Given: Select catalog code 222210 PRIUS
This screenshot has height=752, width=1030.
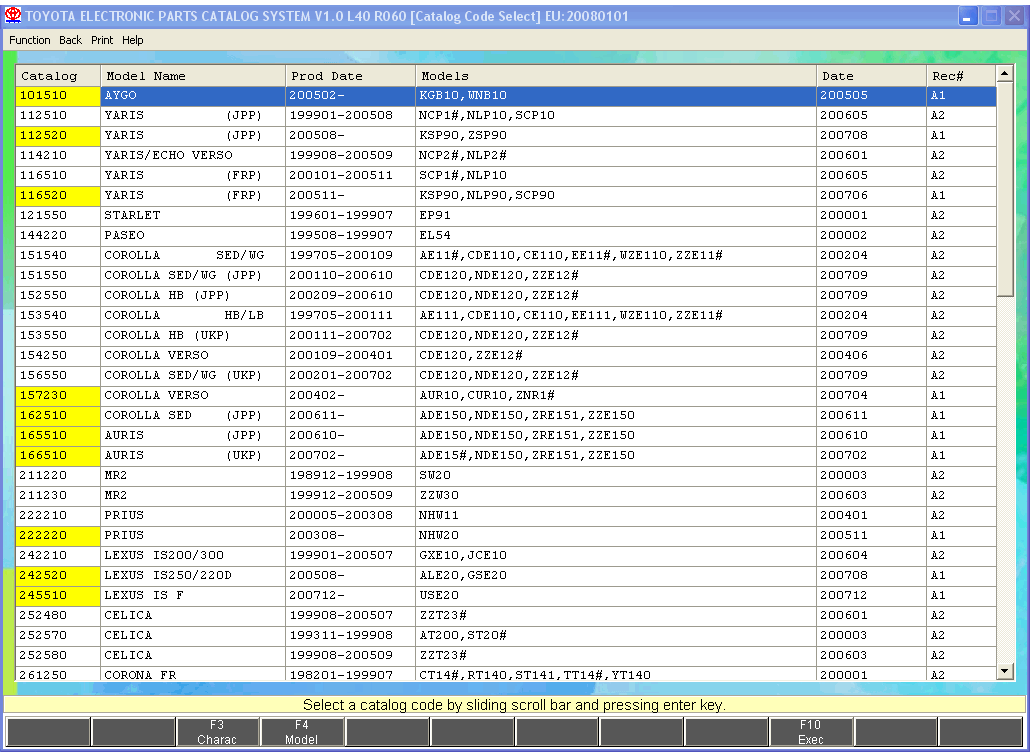Looking at the screenshot, I should [x=506, y=516].
